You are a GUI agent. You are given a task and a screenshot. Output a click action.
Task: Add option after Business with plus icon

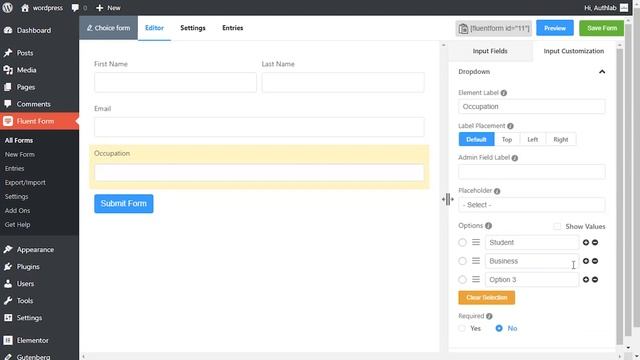pyautogui.click(x=586, y=261)
